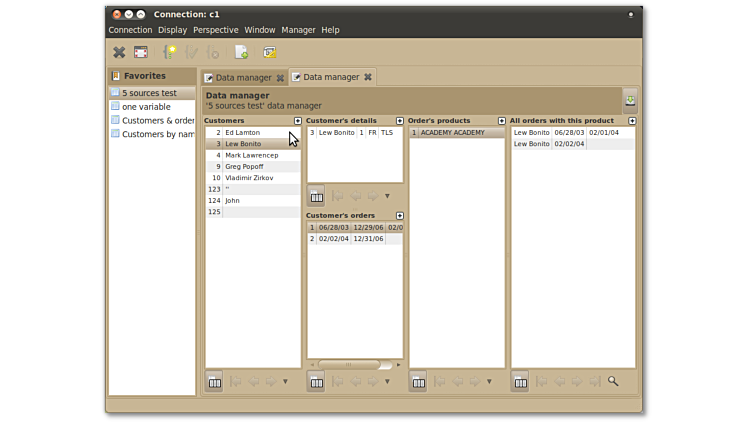Viewport: 752px width, 423px height.
Task: Expand the Customers panel with plus button
Action: [x=297, y=121]
